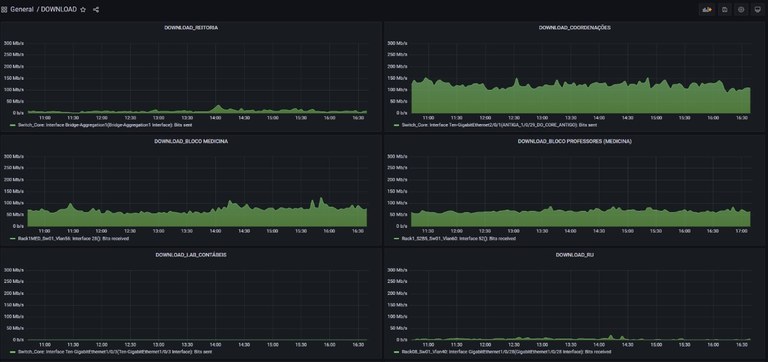Image resolution: width=768 pixels, height=362 pixels.
Task: Open the dashboards grid icon beside General
Action: pos(4,9)
